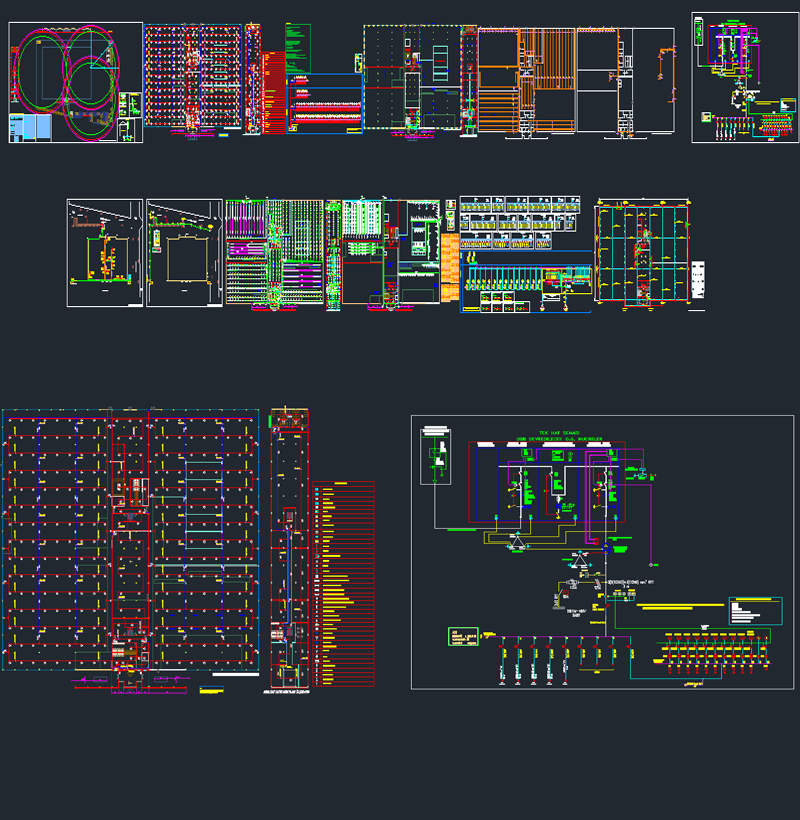Screen dimensions: 800x820
Task: Click the yellow dashed-border floor plan
Action: pos(410,77)
